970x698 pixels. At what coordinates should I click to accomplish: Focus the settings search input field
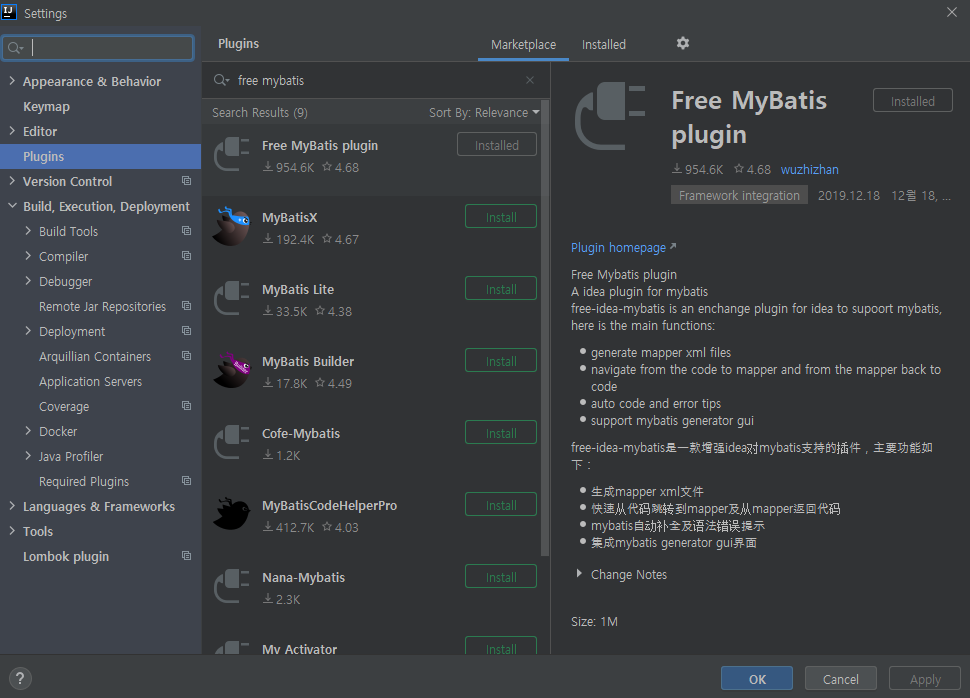98,48
